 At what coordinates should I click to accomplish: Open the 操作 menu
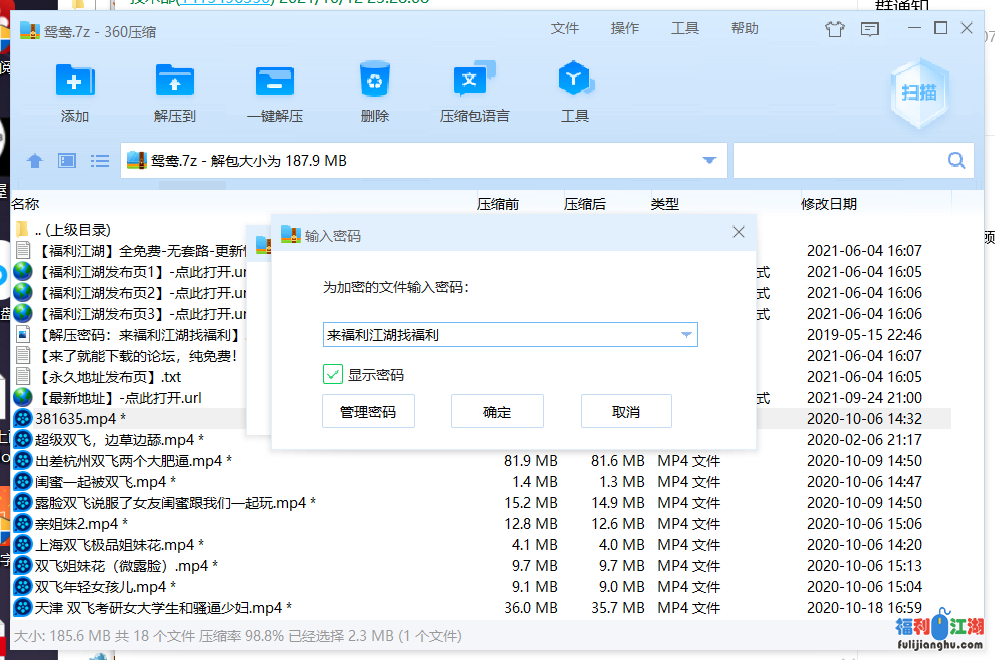point(625,28)
